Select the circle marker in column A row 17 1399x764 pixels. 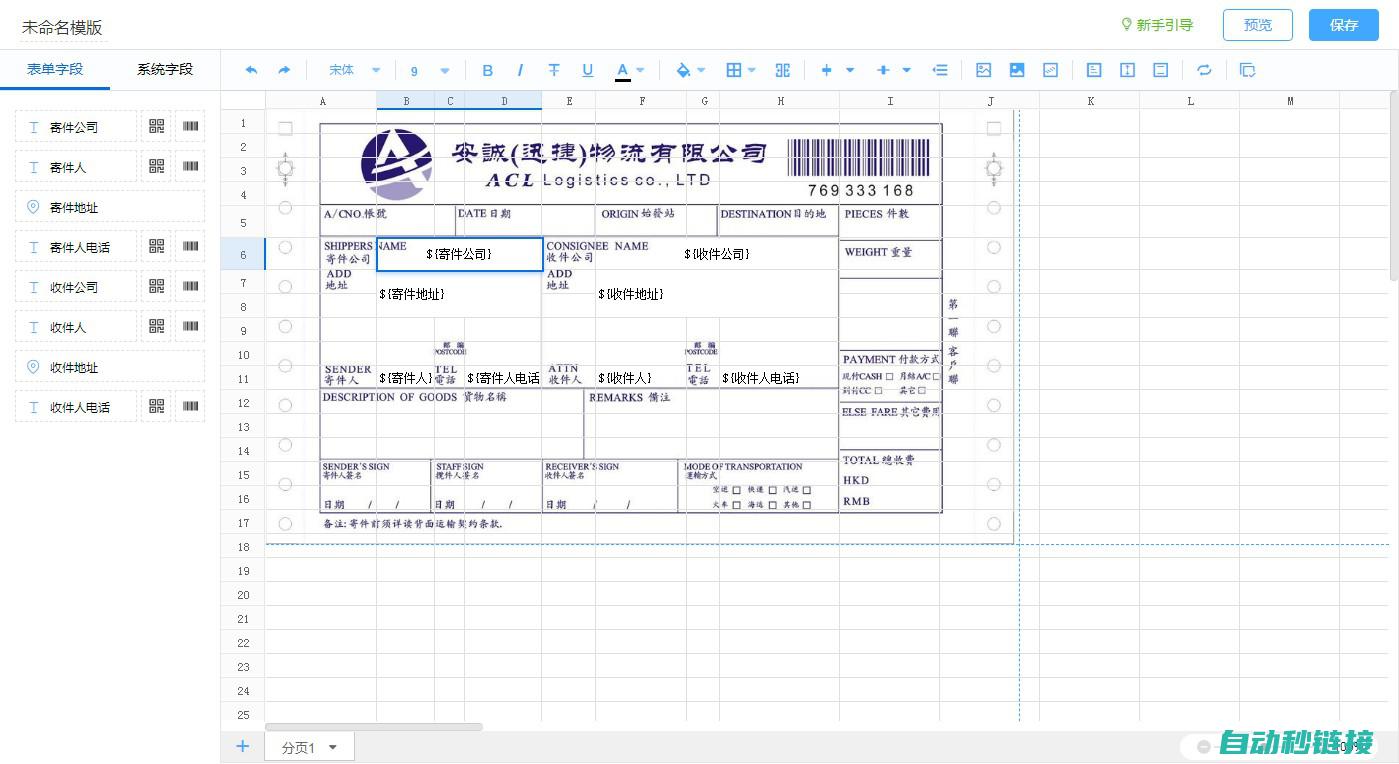[285, 523]
